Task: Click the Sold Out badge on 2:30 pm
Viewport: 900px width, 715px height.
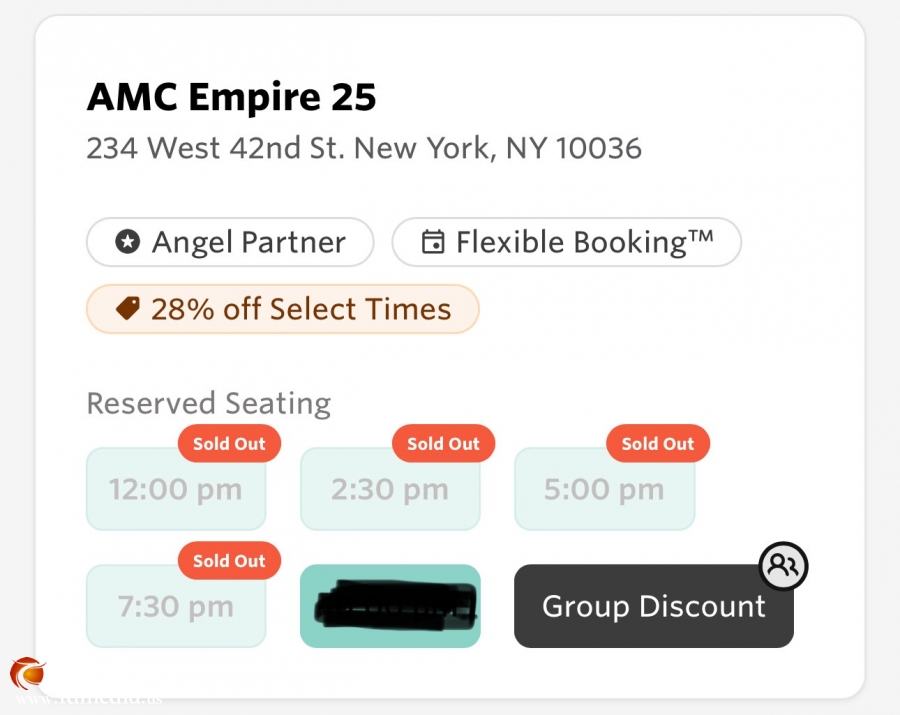Action: click(443, 444)
